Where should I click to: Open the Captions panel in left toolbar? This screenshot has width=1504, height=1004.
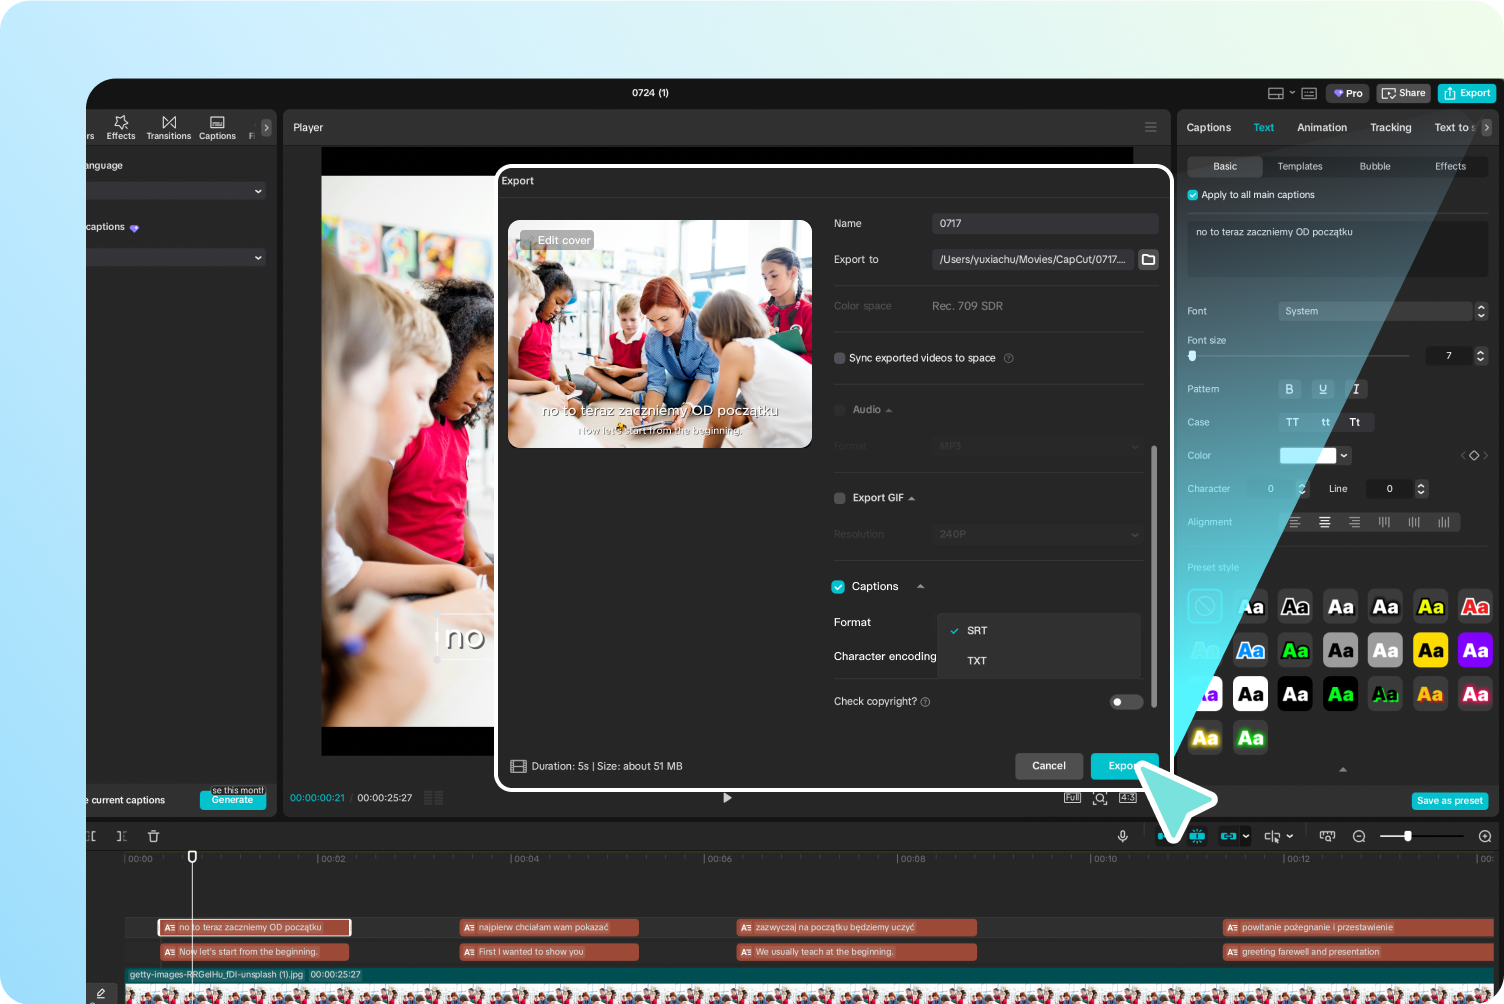pos(216,127)
